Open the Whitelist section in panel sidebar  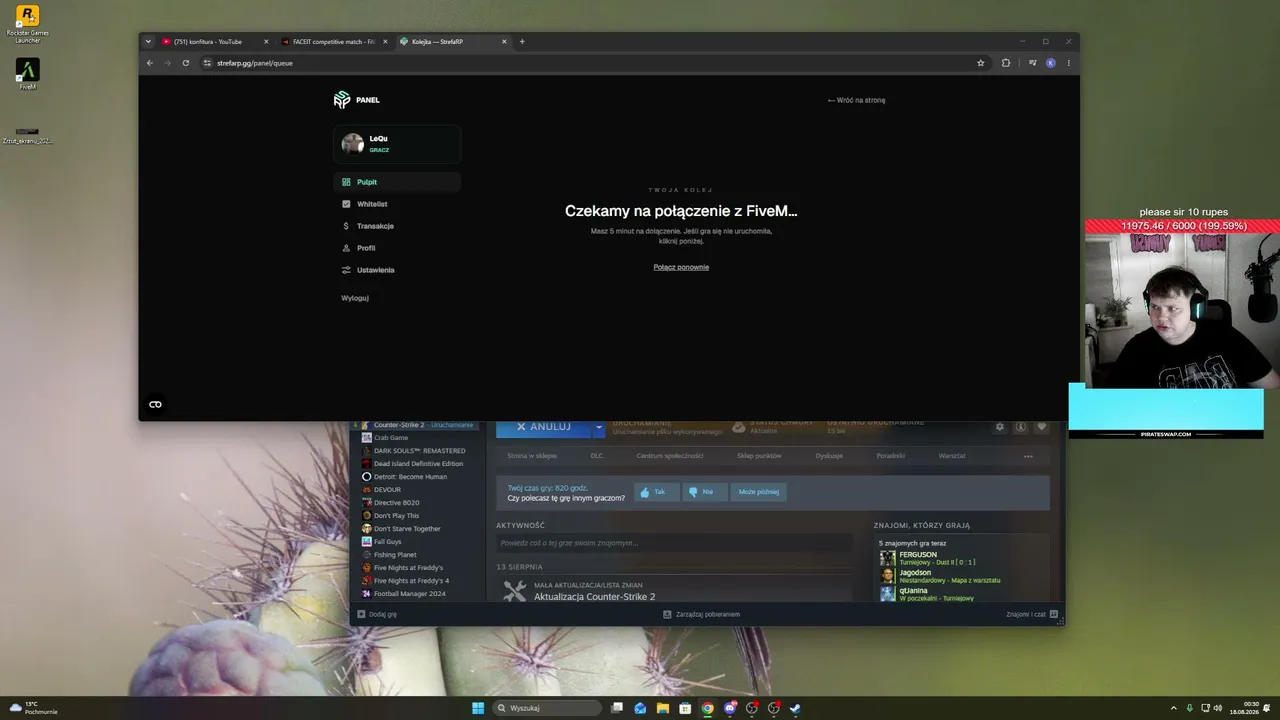397,204
